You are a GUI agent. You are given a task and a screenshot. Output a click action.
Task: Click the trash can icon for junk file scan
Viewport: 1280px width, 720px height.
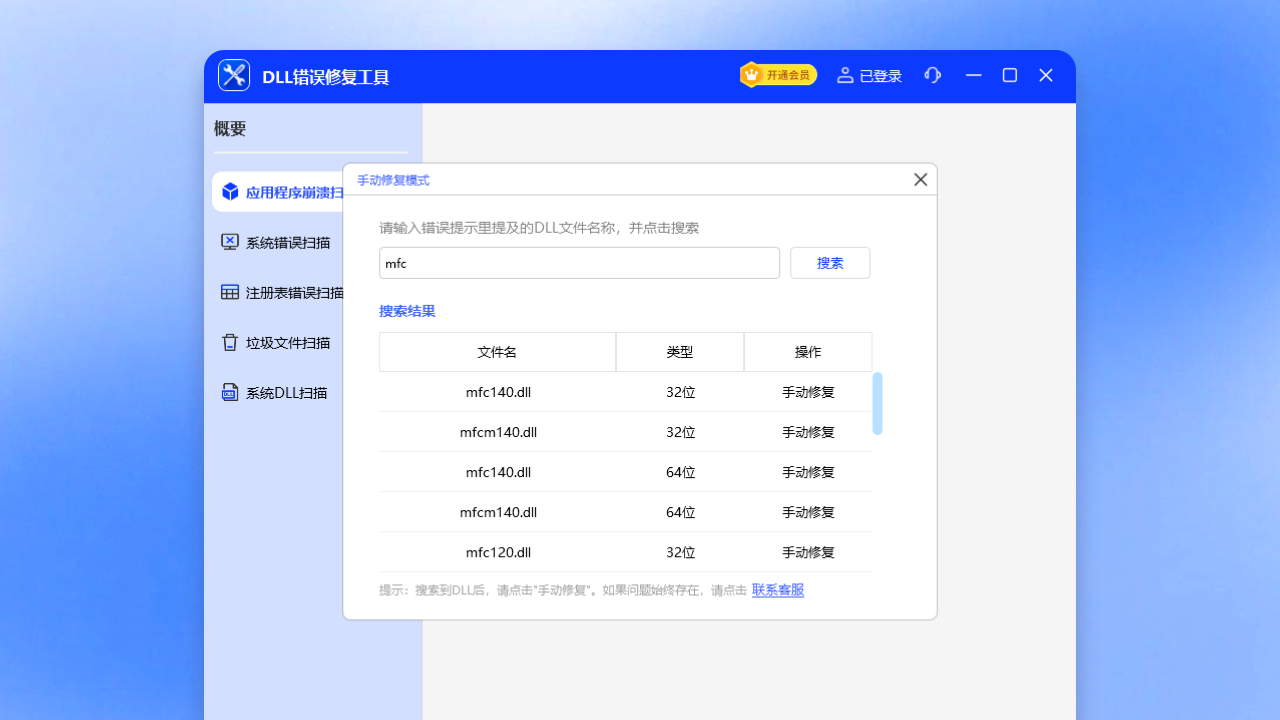230,342
